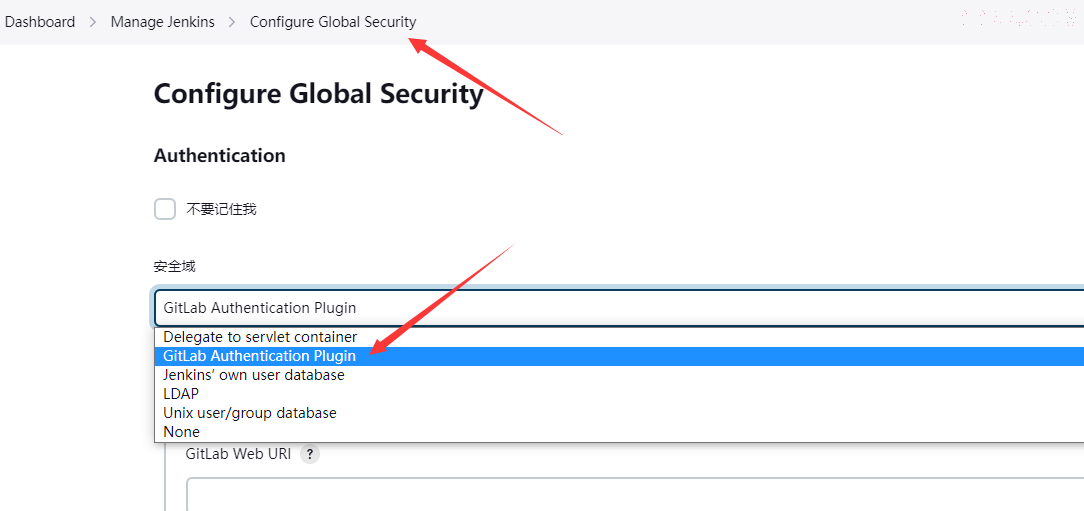Click the 安全域 field label
Image resolution: width=1084 pixels, height=511 pixels.
[x=174, y=267]
